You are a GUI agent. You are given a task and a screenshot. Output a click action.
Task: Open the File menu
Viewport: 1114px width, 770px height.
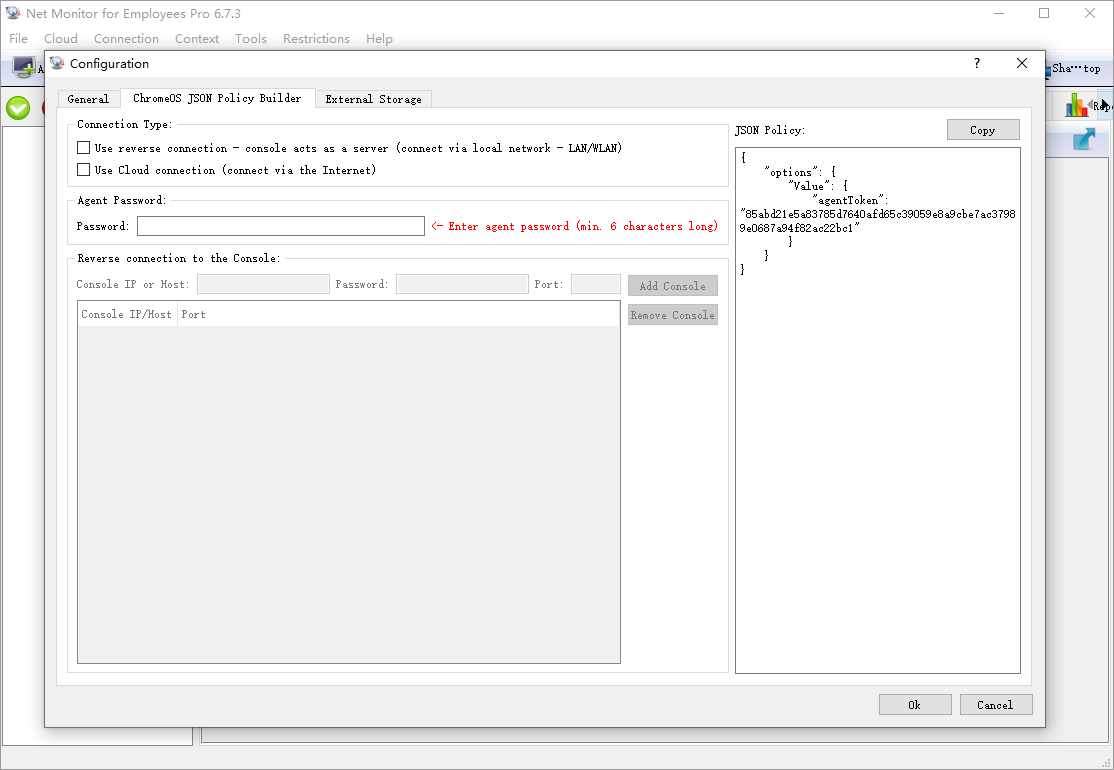click(x=18, y=38)
